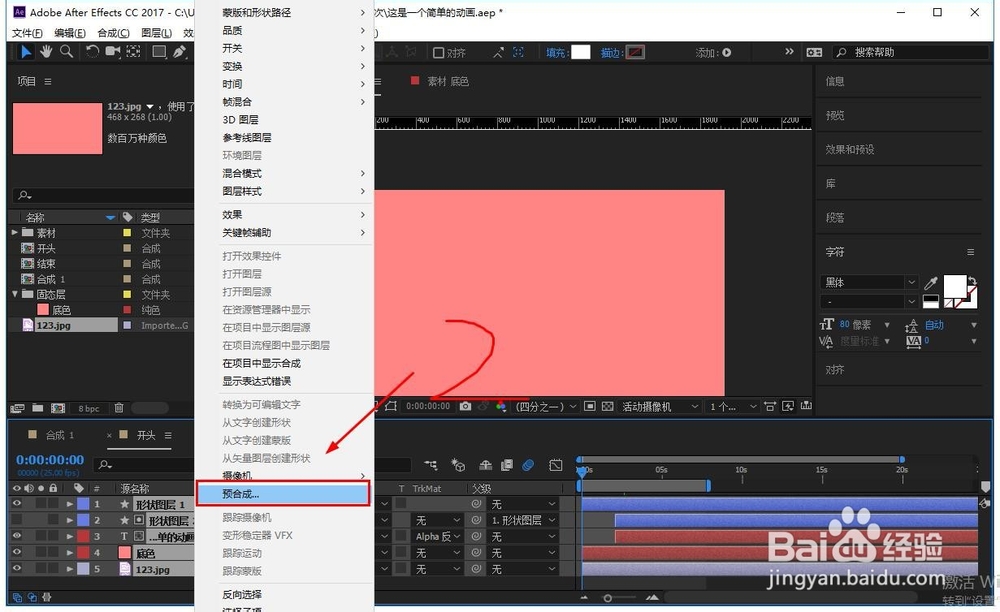Screen dimensions: 1000x612
Task: Hide layer 4 底色 with eye toggle
Action: tap(17, 553)
